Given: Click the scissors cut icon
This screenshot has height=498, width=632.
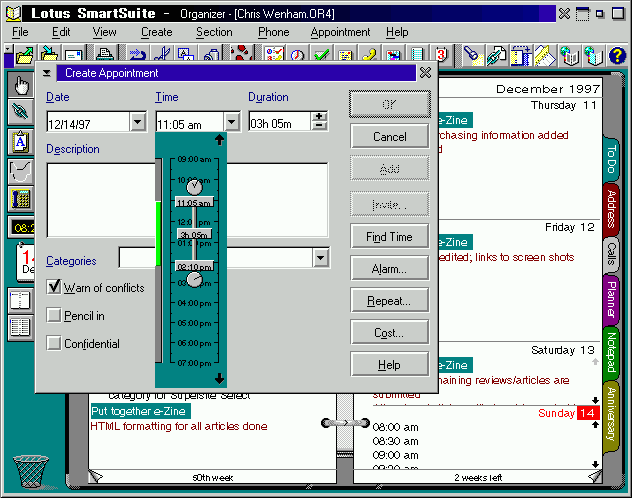Looking at the screenshot, I should click(162, 55).
